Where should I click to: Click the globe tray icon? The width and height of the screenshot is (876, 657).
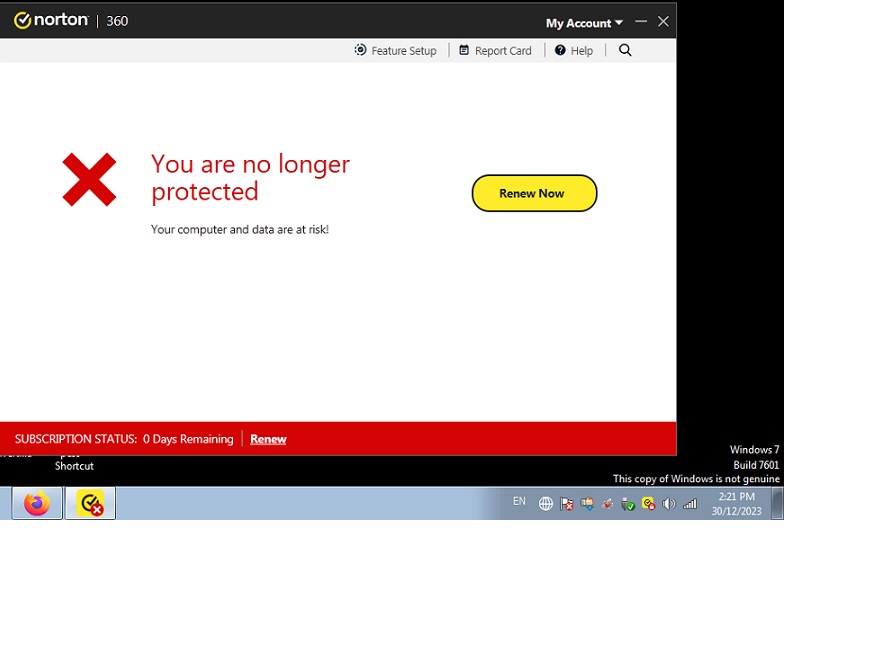(545, 504)
